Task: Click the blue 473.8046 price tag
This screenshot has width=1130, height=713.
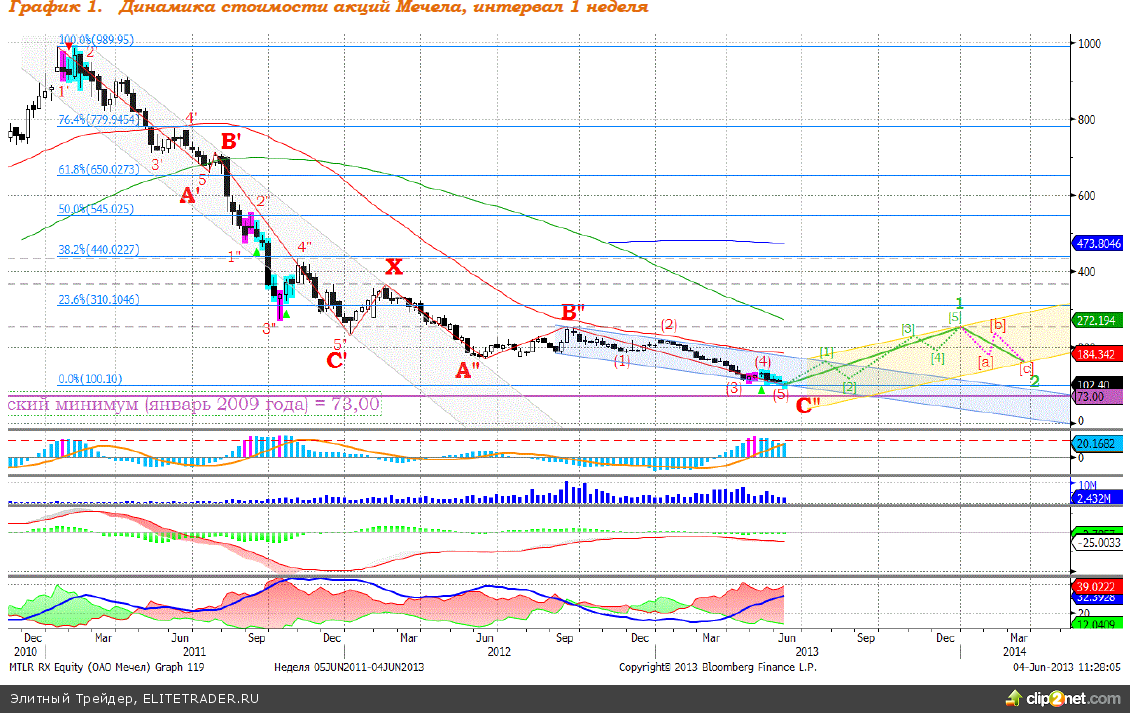Action: [x=1099, y=243]
